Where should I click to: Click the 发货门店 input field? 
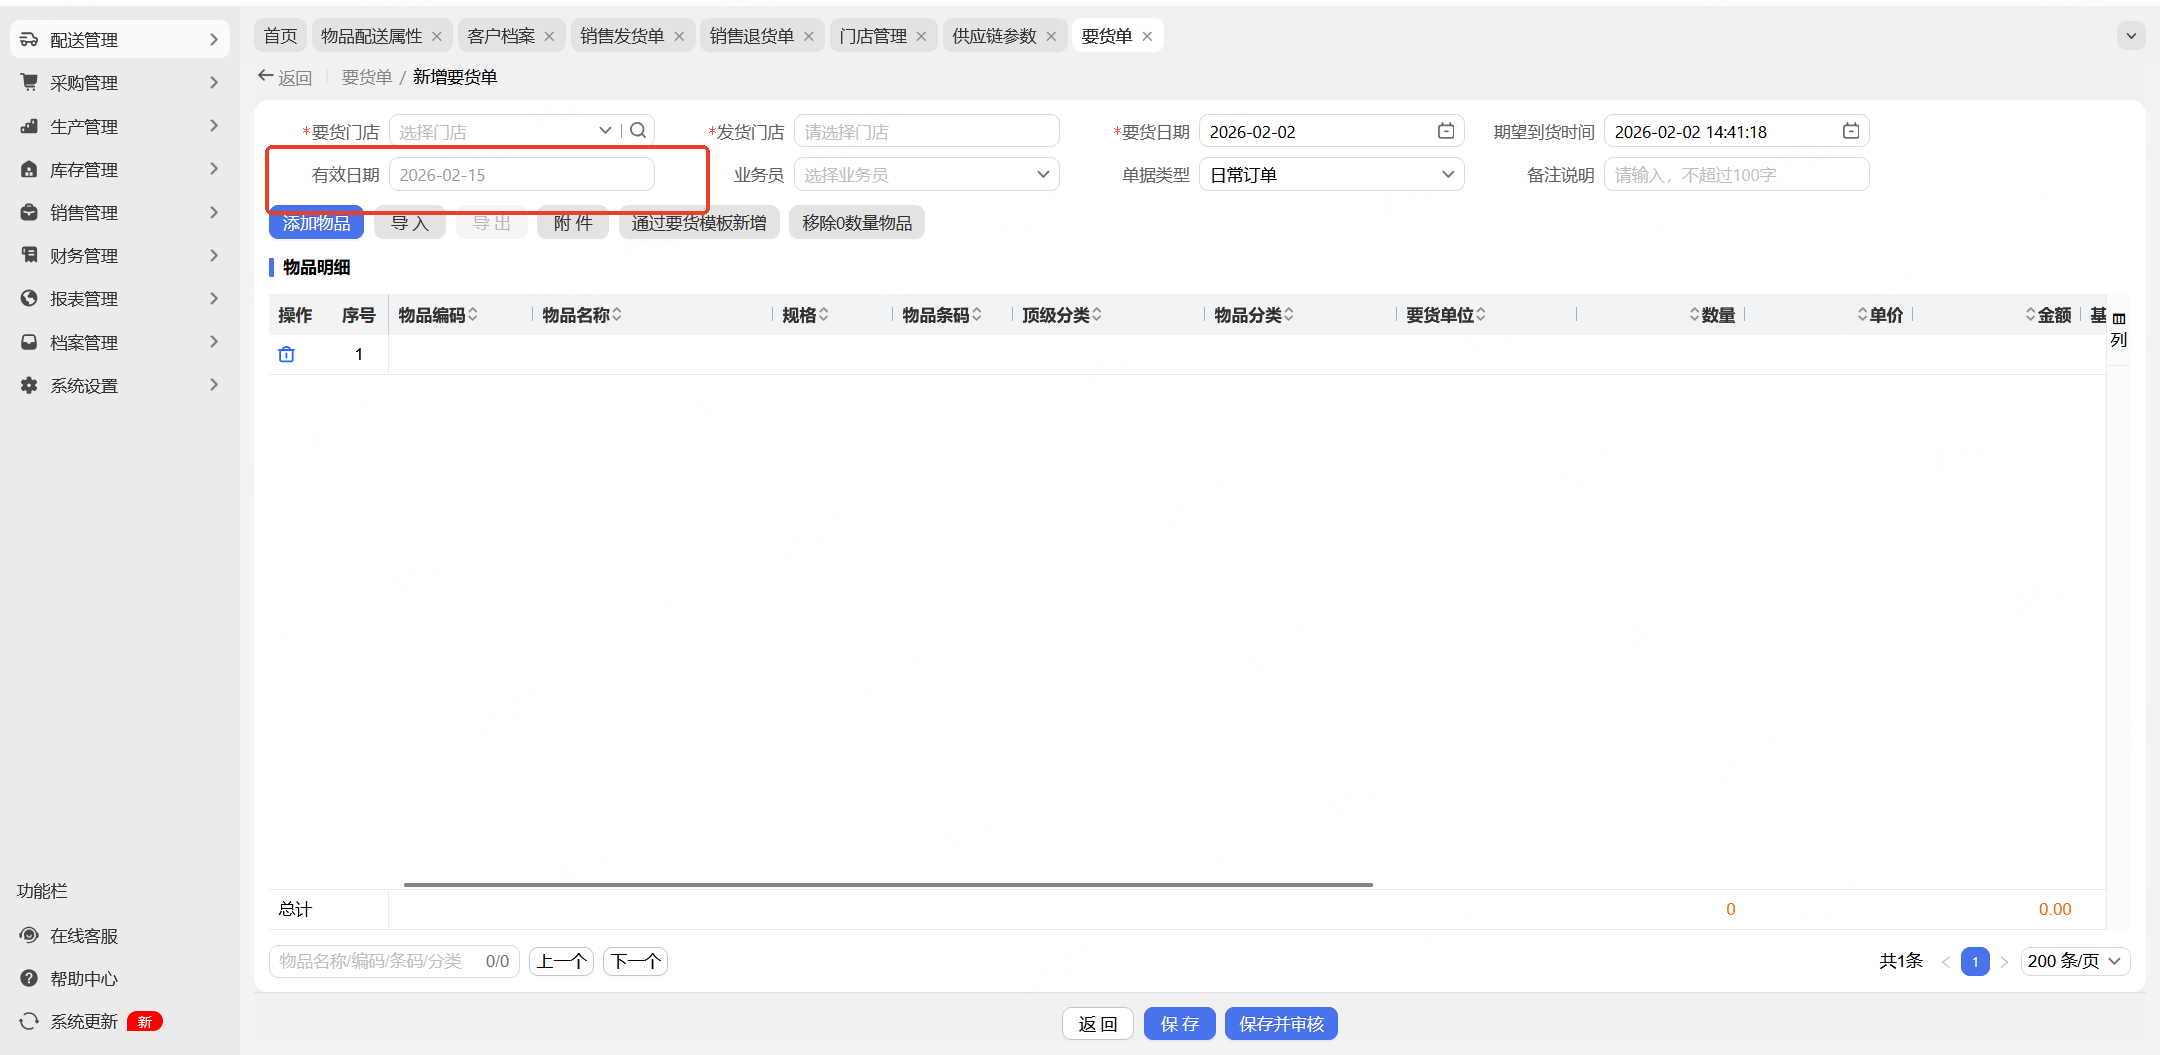927,131
